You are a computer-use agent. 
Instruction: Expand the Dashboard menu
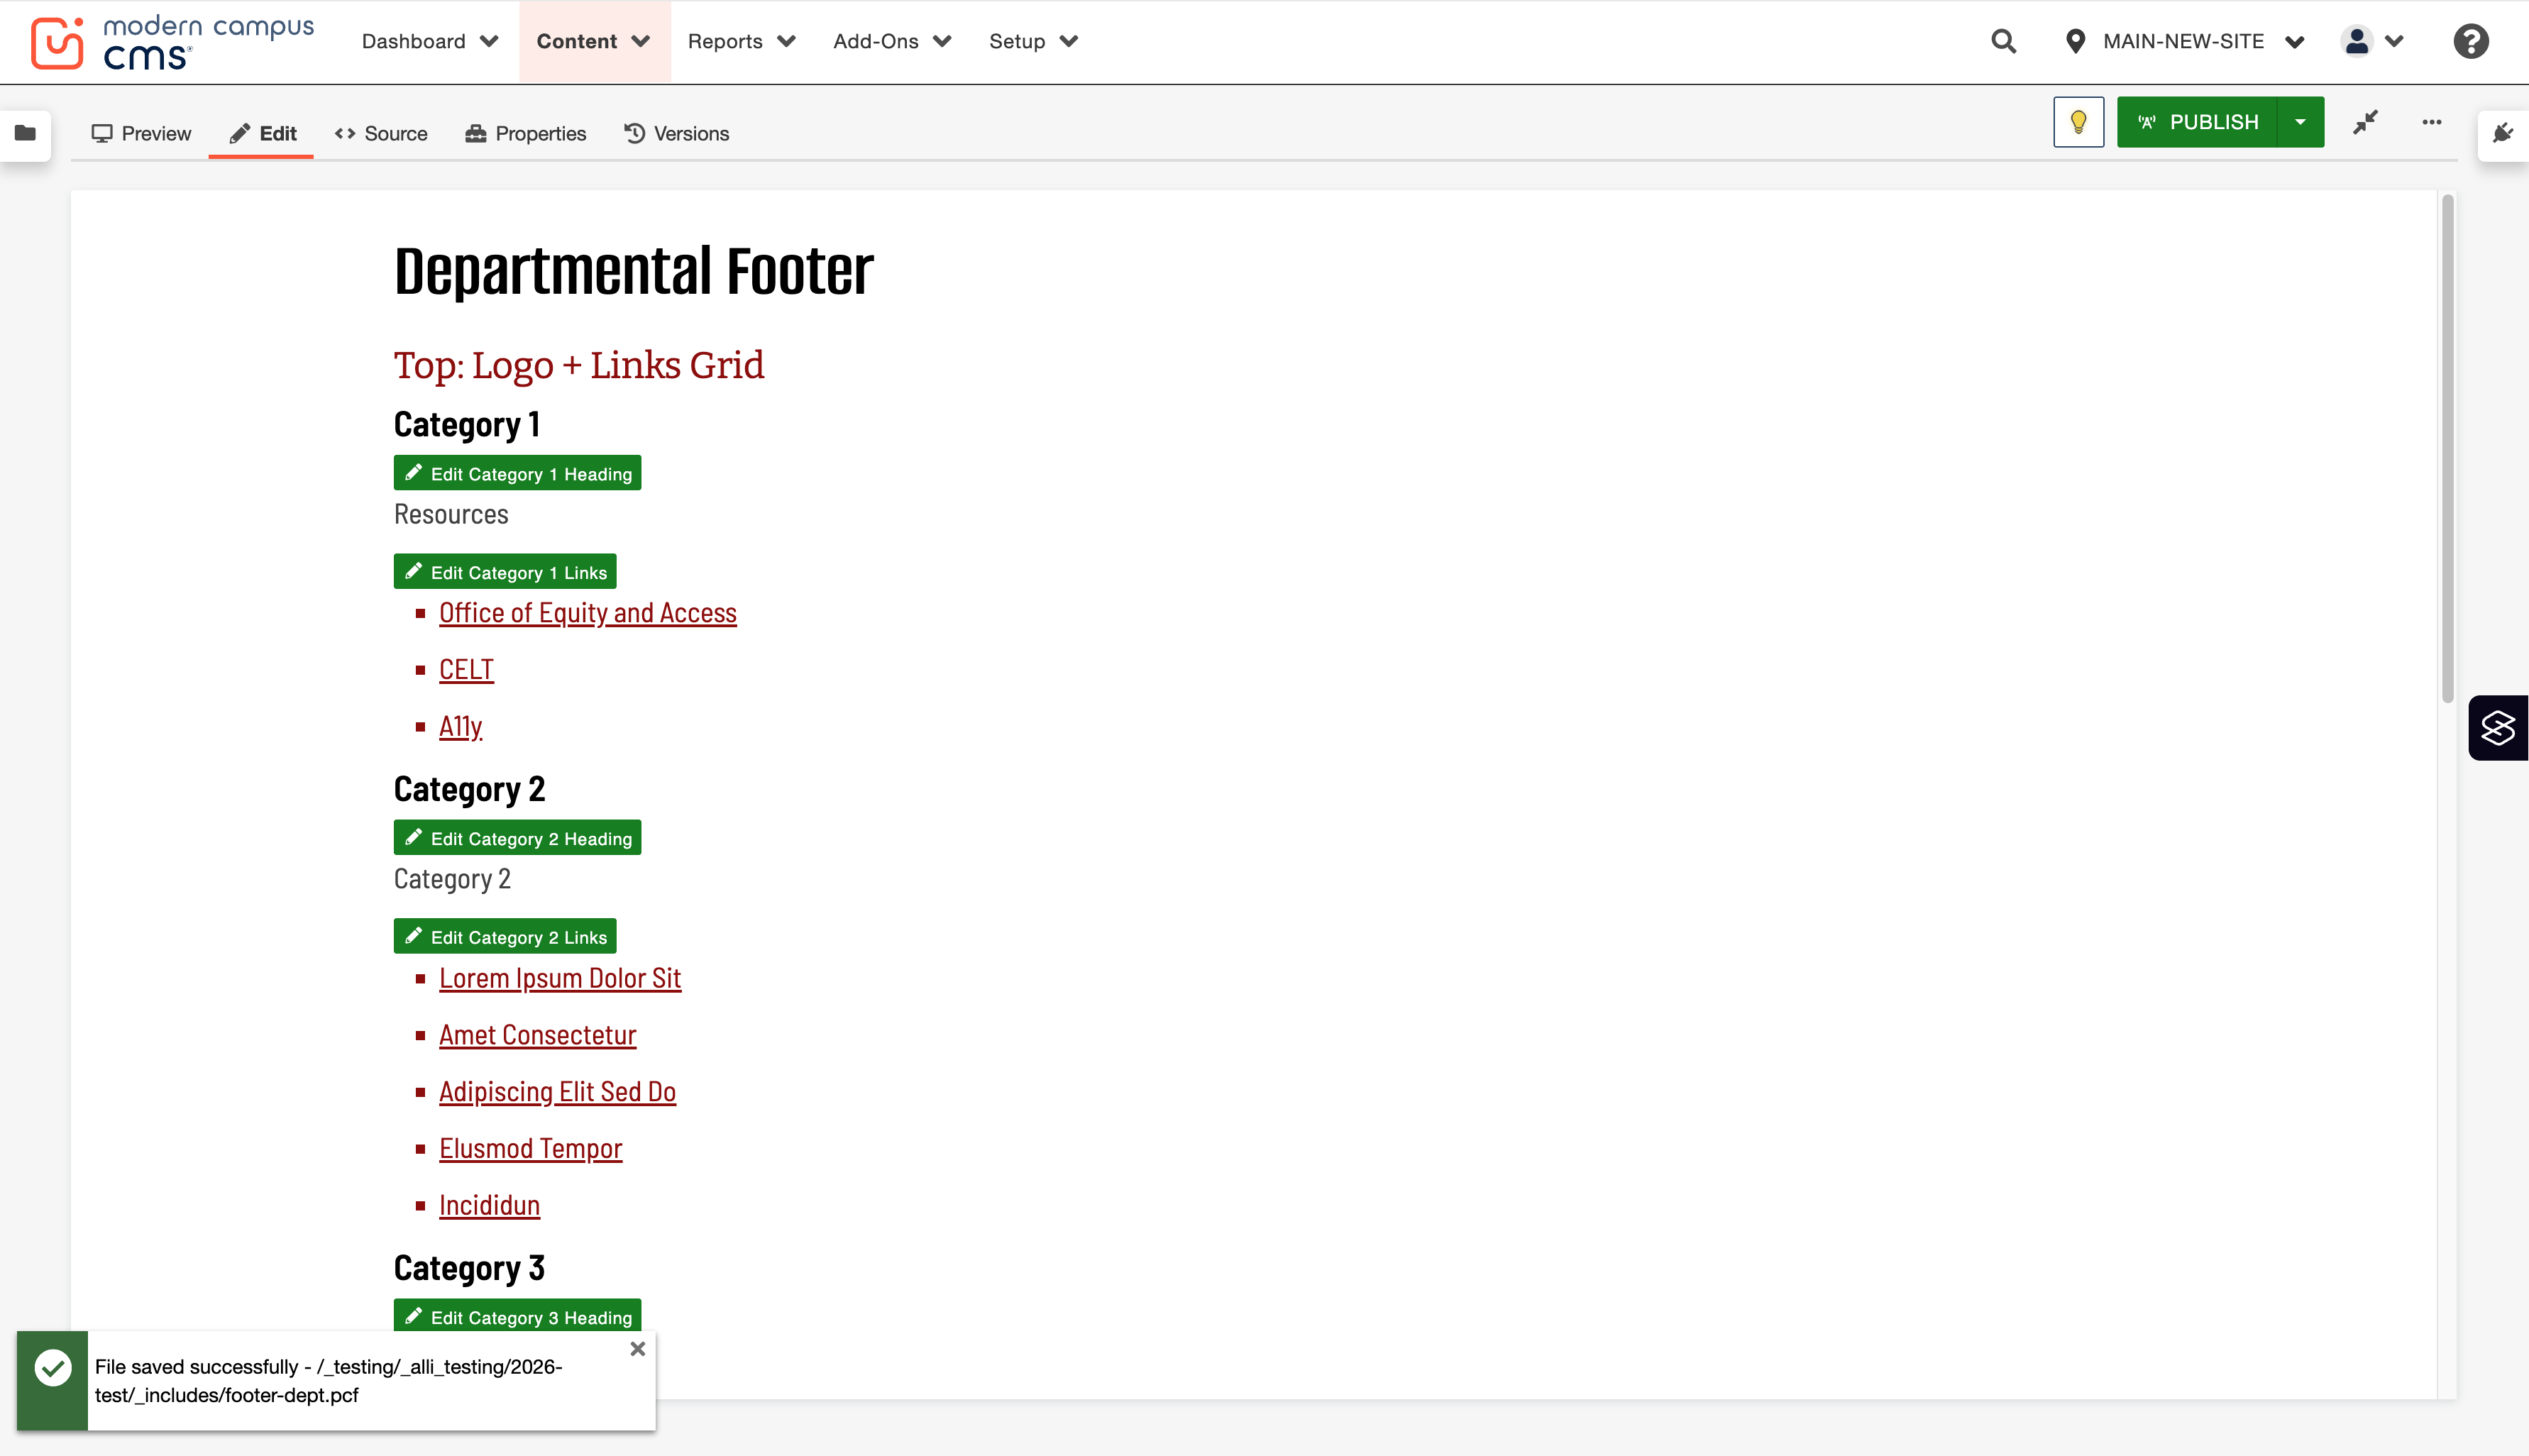tap(430, 41)
